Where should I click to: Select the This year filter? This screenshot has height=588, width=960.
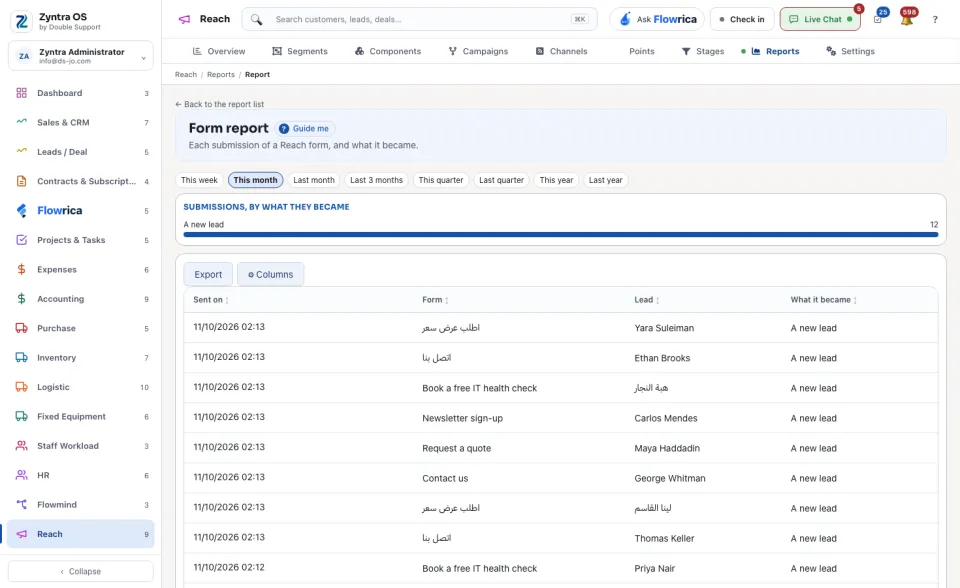pyautogui.click(x=557, y=180)
